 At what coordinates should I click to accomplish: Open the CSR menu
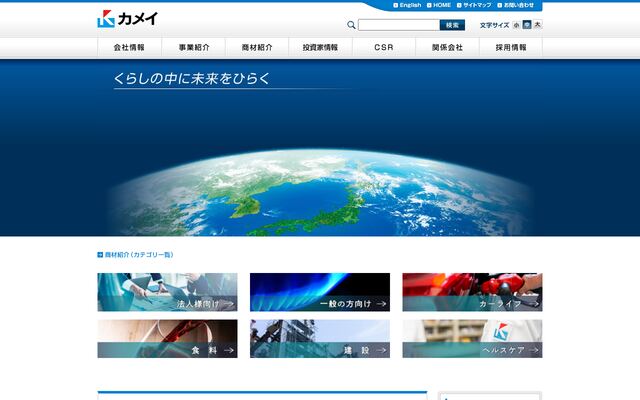tap(384, 47)
